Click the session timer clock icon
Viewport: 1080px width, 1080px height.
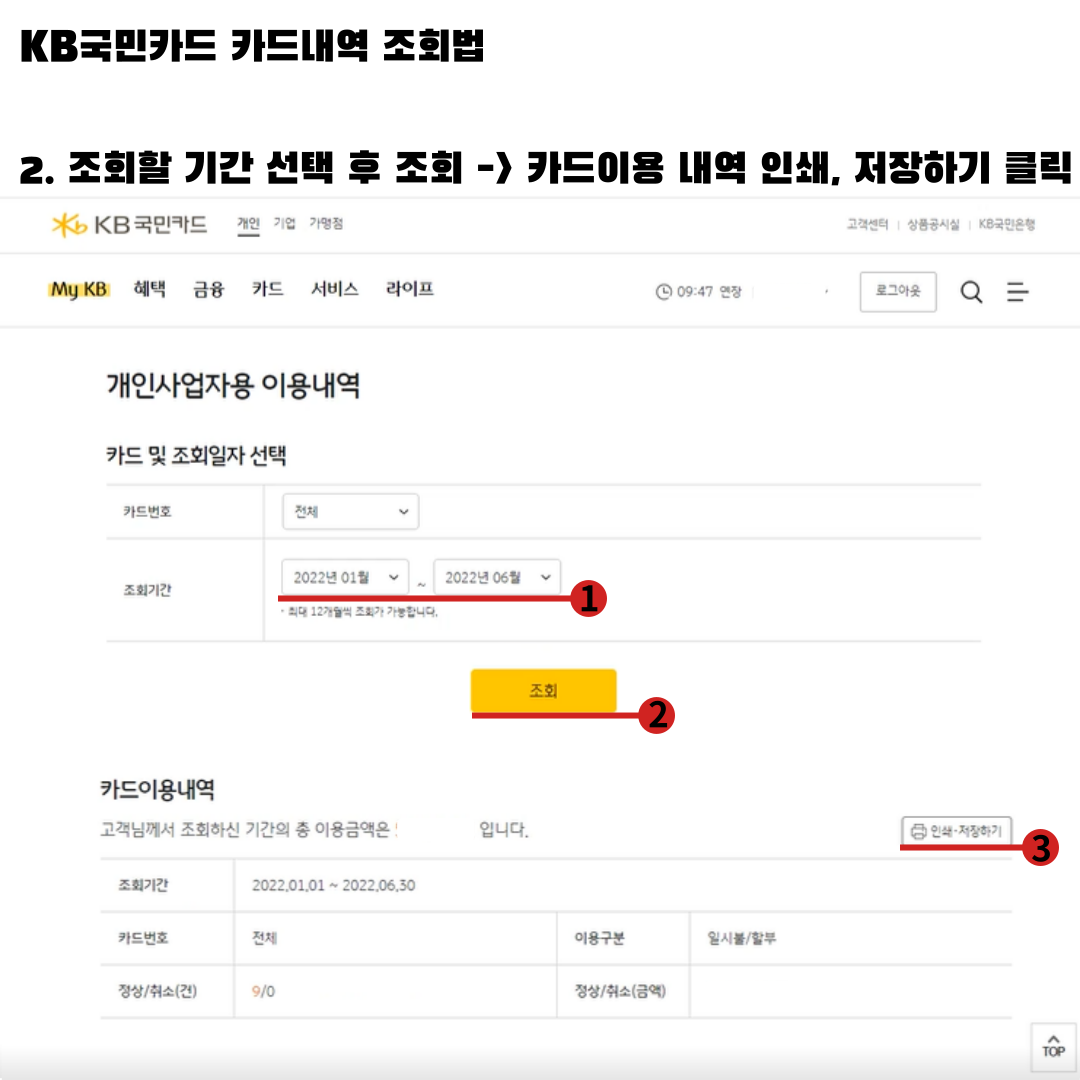coord(663,292)
